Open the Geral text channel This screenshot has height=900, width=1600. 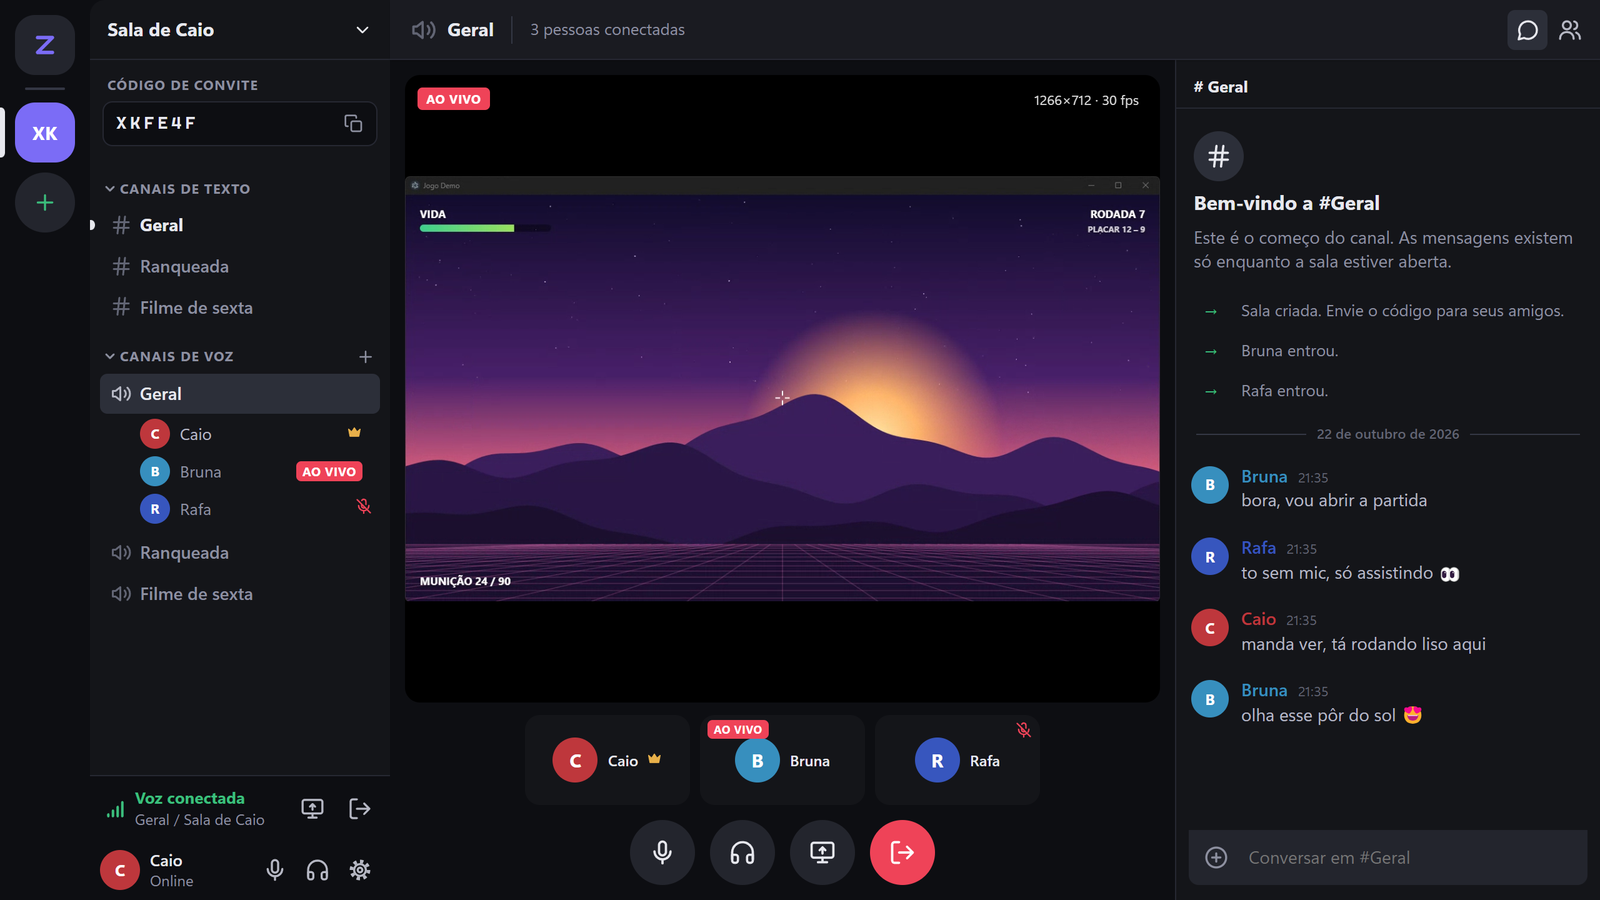tap(240, 225)
